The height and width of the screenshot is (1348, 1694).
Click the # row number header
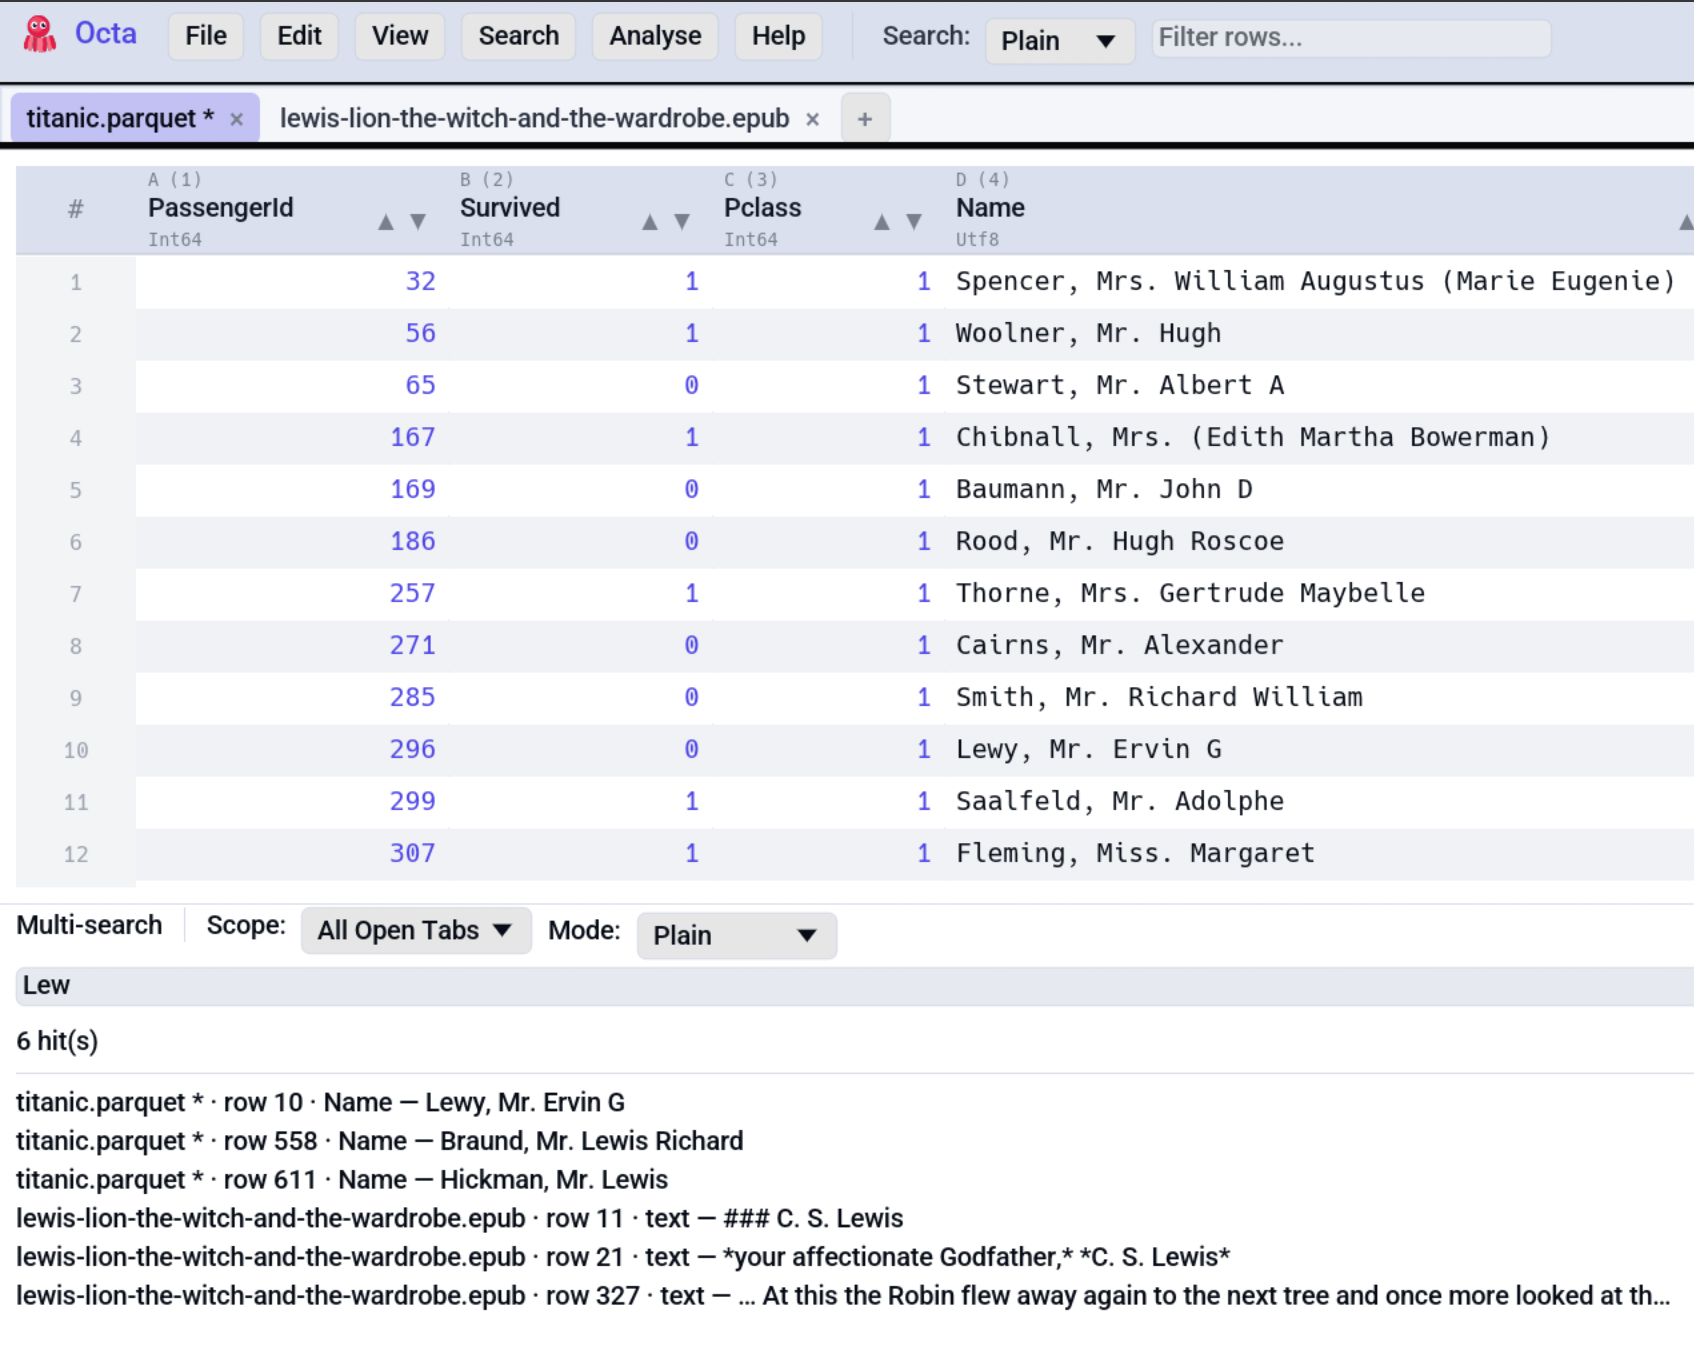coord(76,209)
